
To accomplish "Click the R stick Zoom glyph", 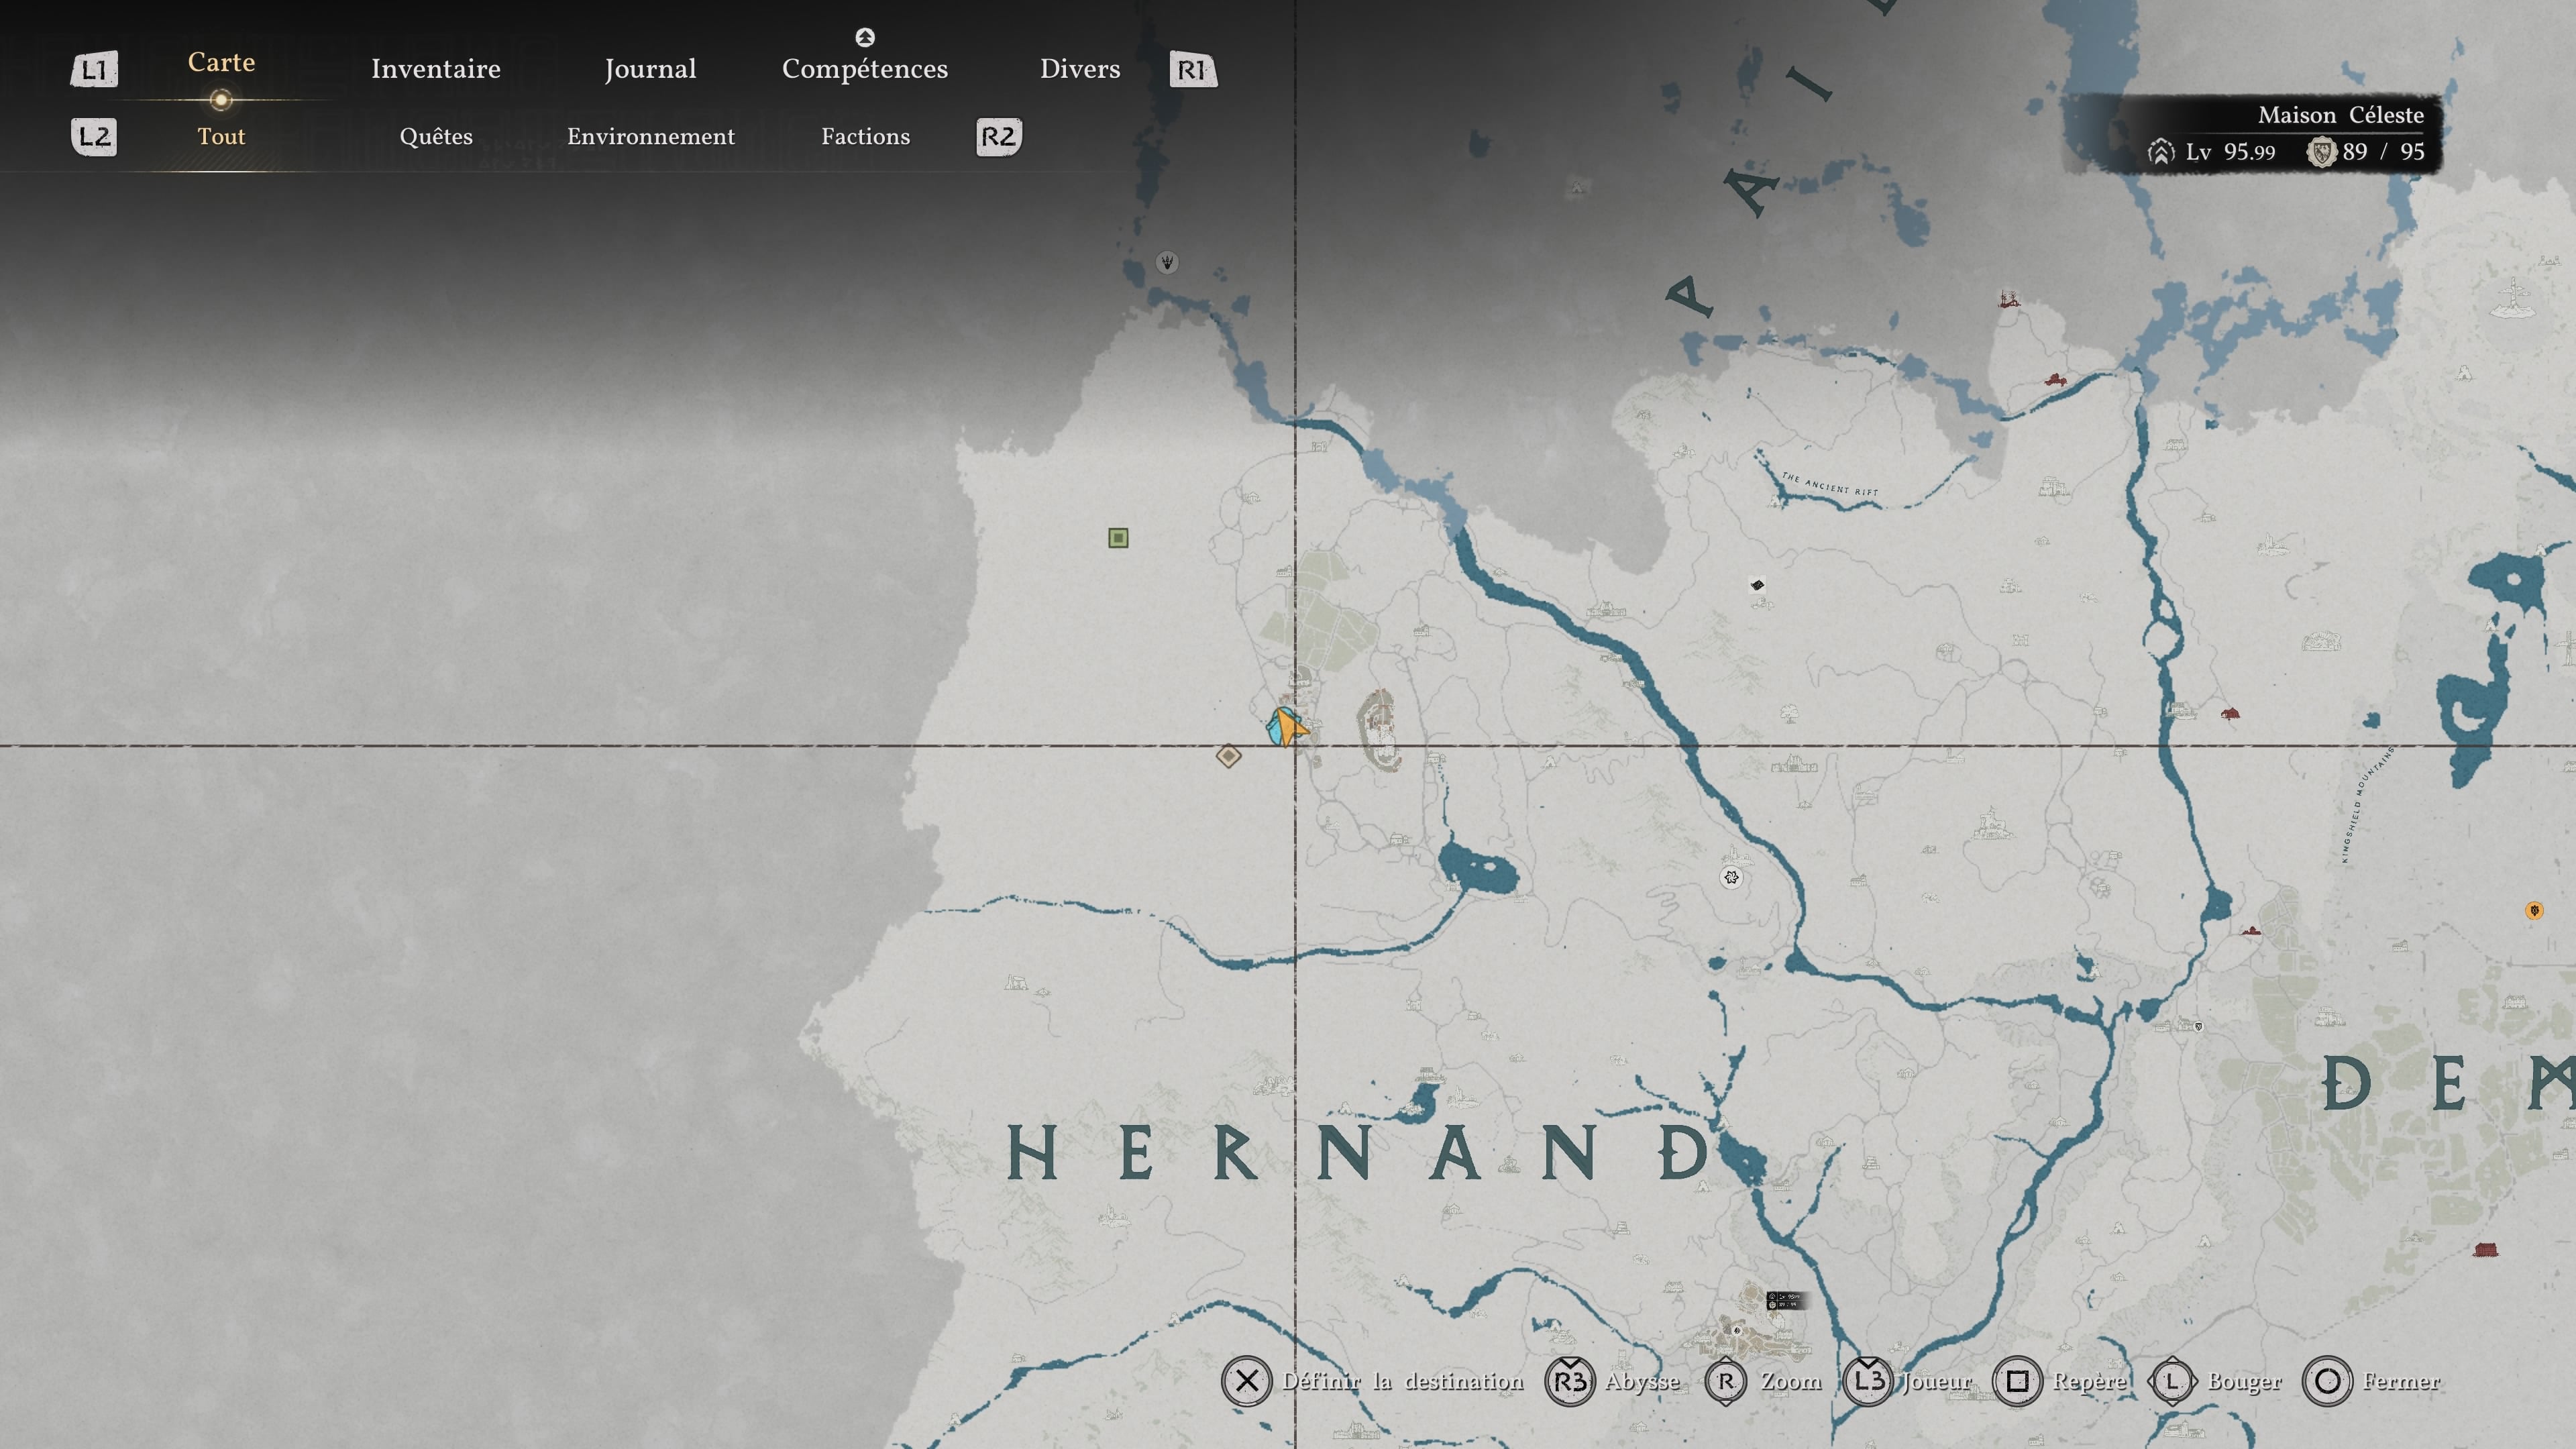I will coord(1725,1381).
